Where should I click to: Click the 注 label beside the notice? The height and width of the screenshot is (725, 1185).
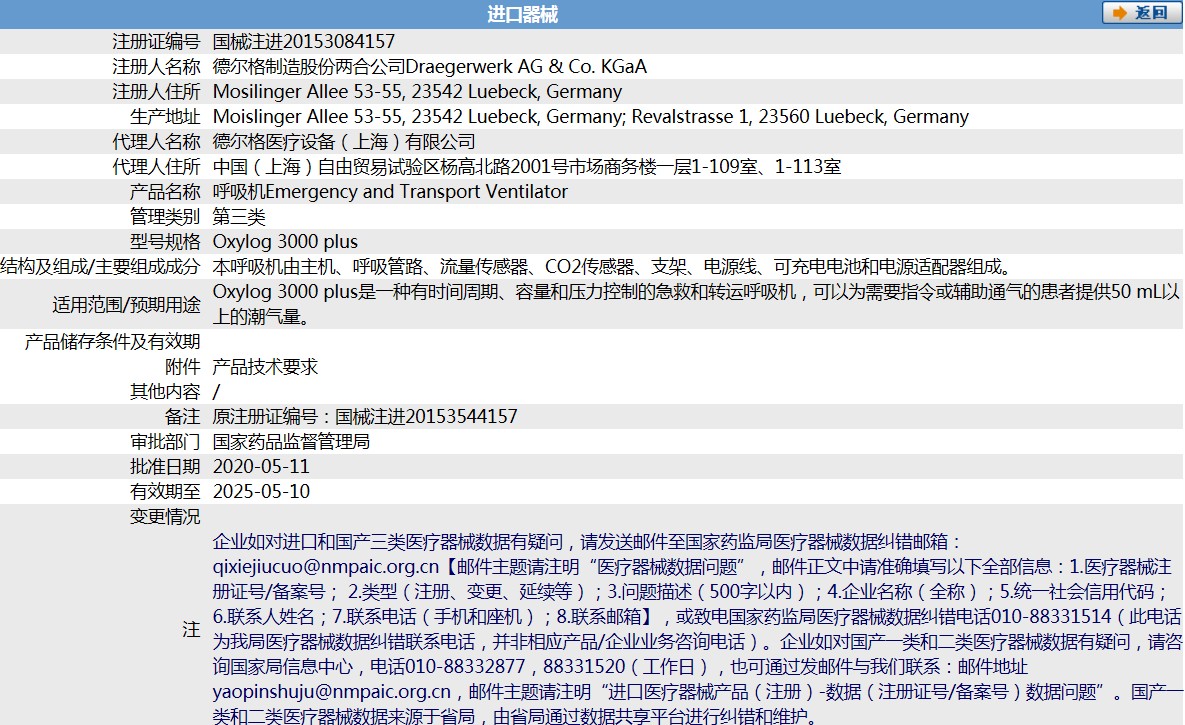pyautogui.click(x=191, y=629)
